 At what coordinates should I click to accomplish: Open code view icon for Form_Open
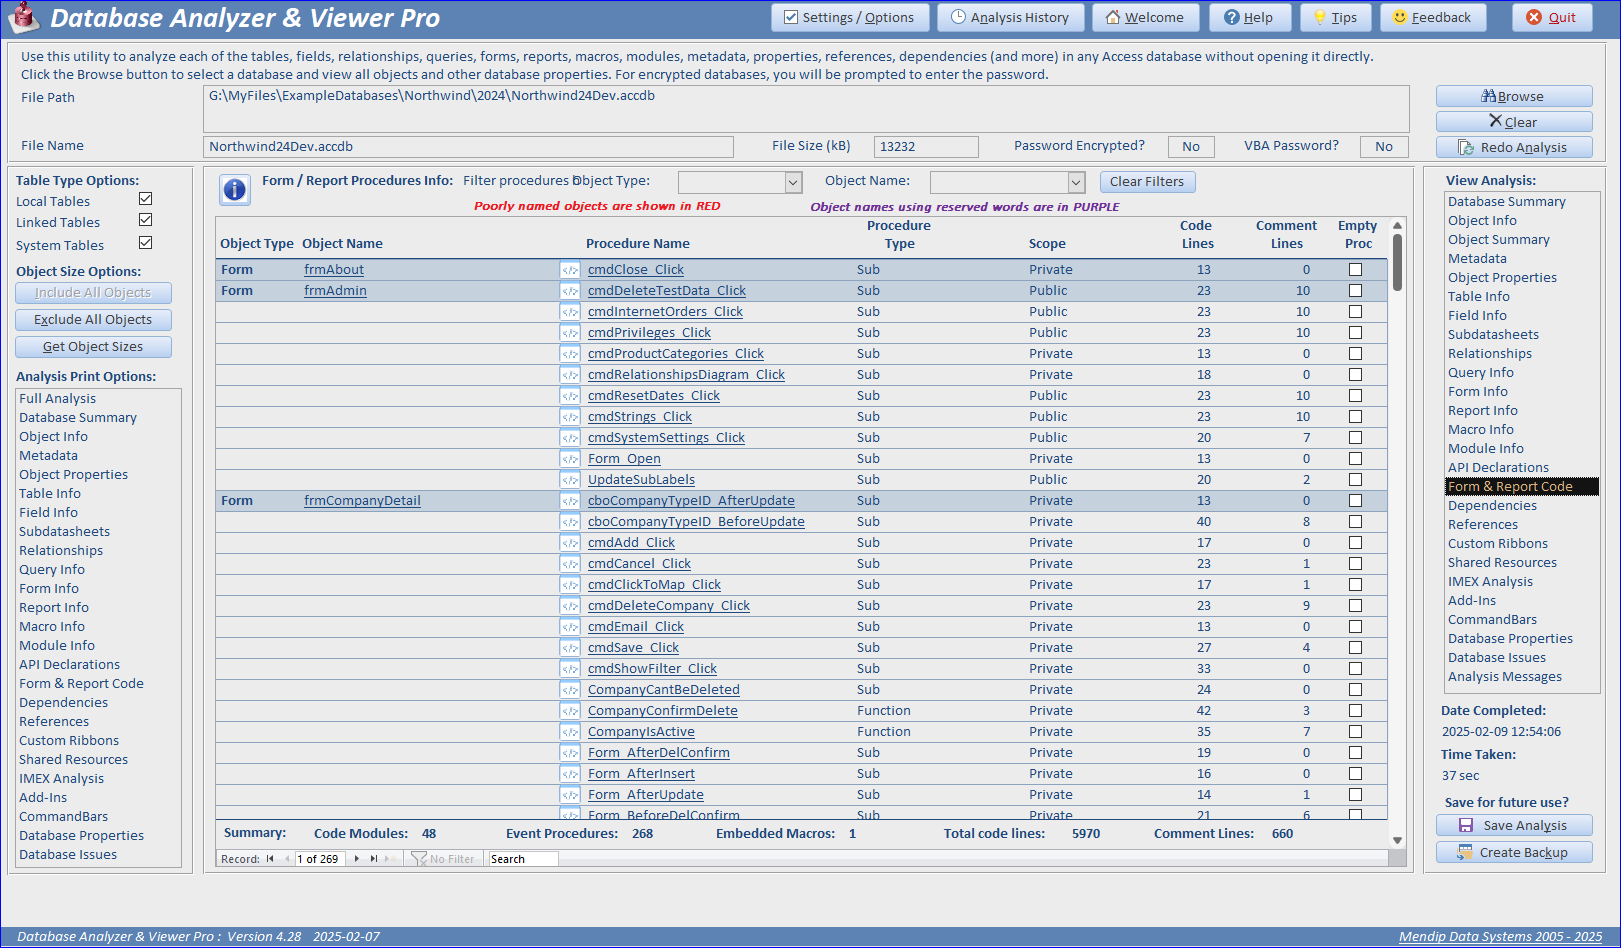[570, 459]
